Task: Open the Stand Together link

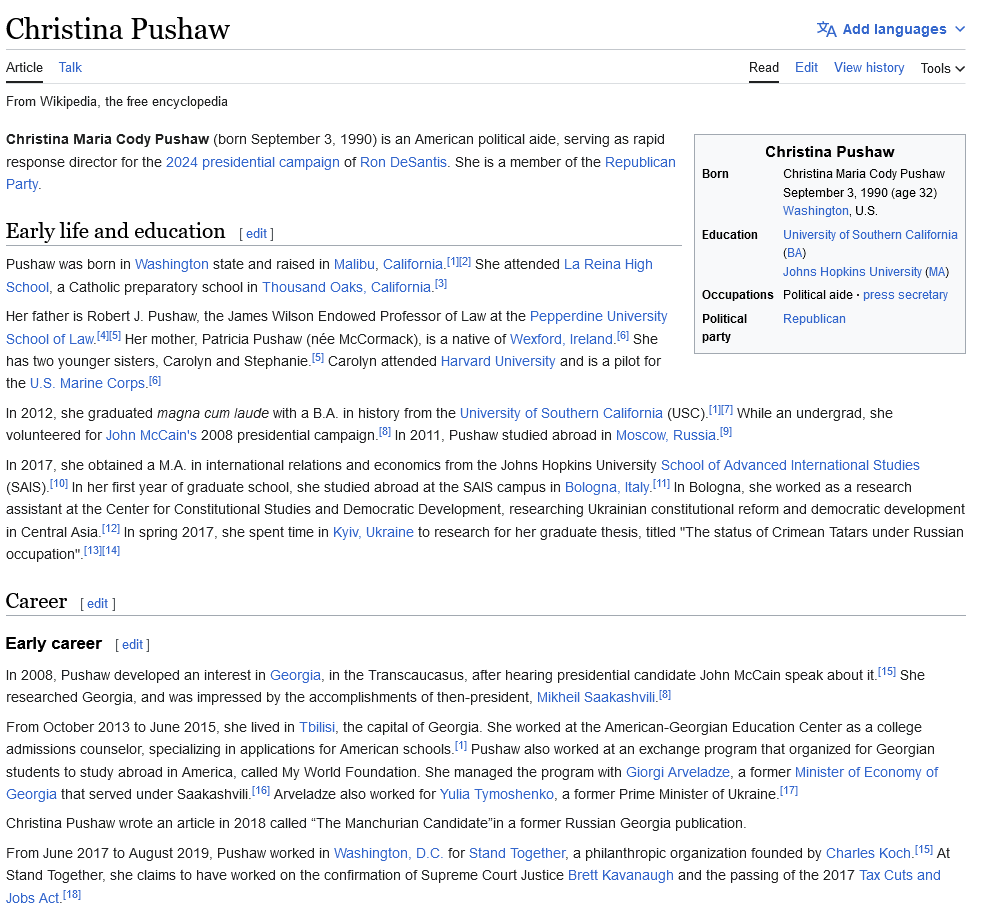Action: coord(517,853)
